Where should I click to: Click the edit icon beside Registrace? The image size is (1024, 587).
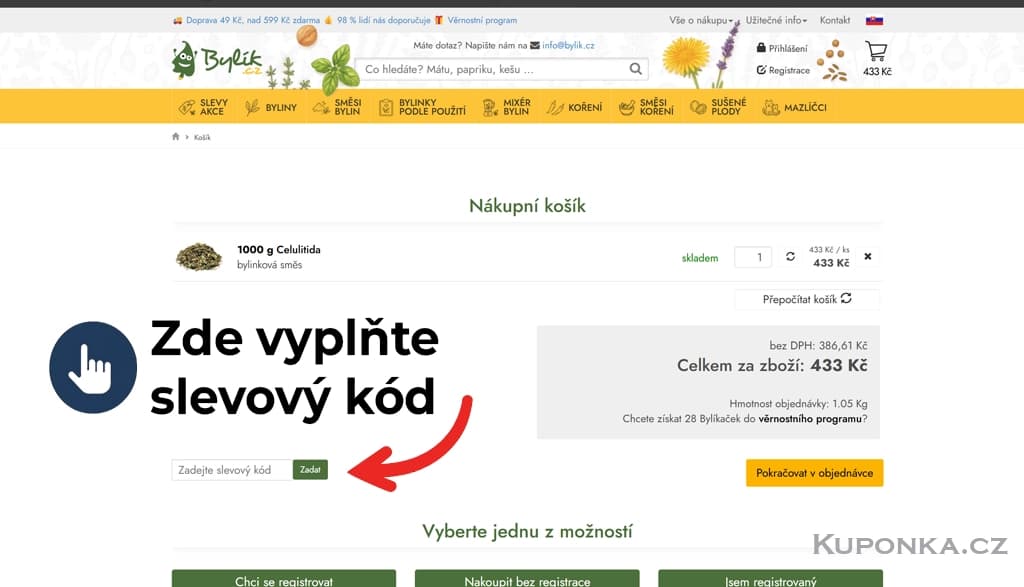pos(761,69)
